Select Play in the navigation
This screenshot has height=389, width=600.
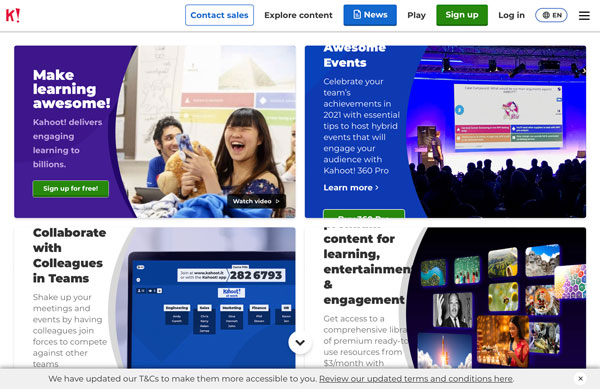[416, 15]
